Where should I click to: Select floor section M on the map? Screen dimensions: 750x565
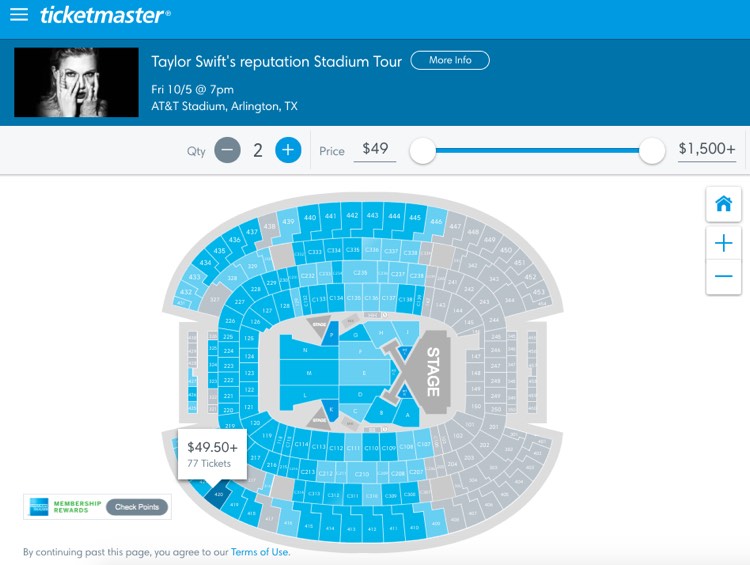point(309,373)
